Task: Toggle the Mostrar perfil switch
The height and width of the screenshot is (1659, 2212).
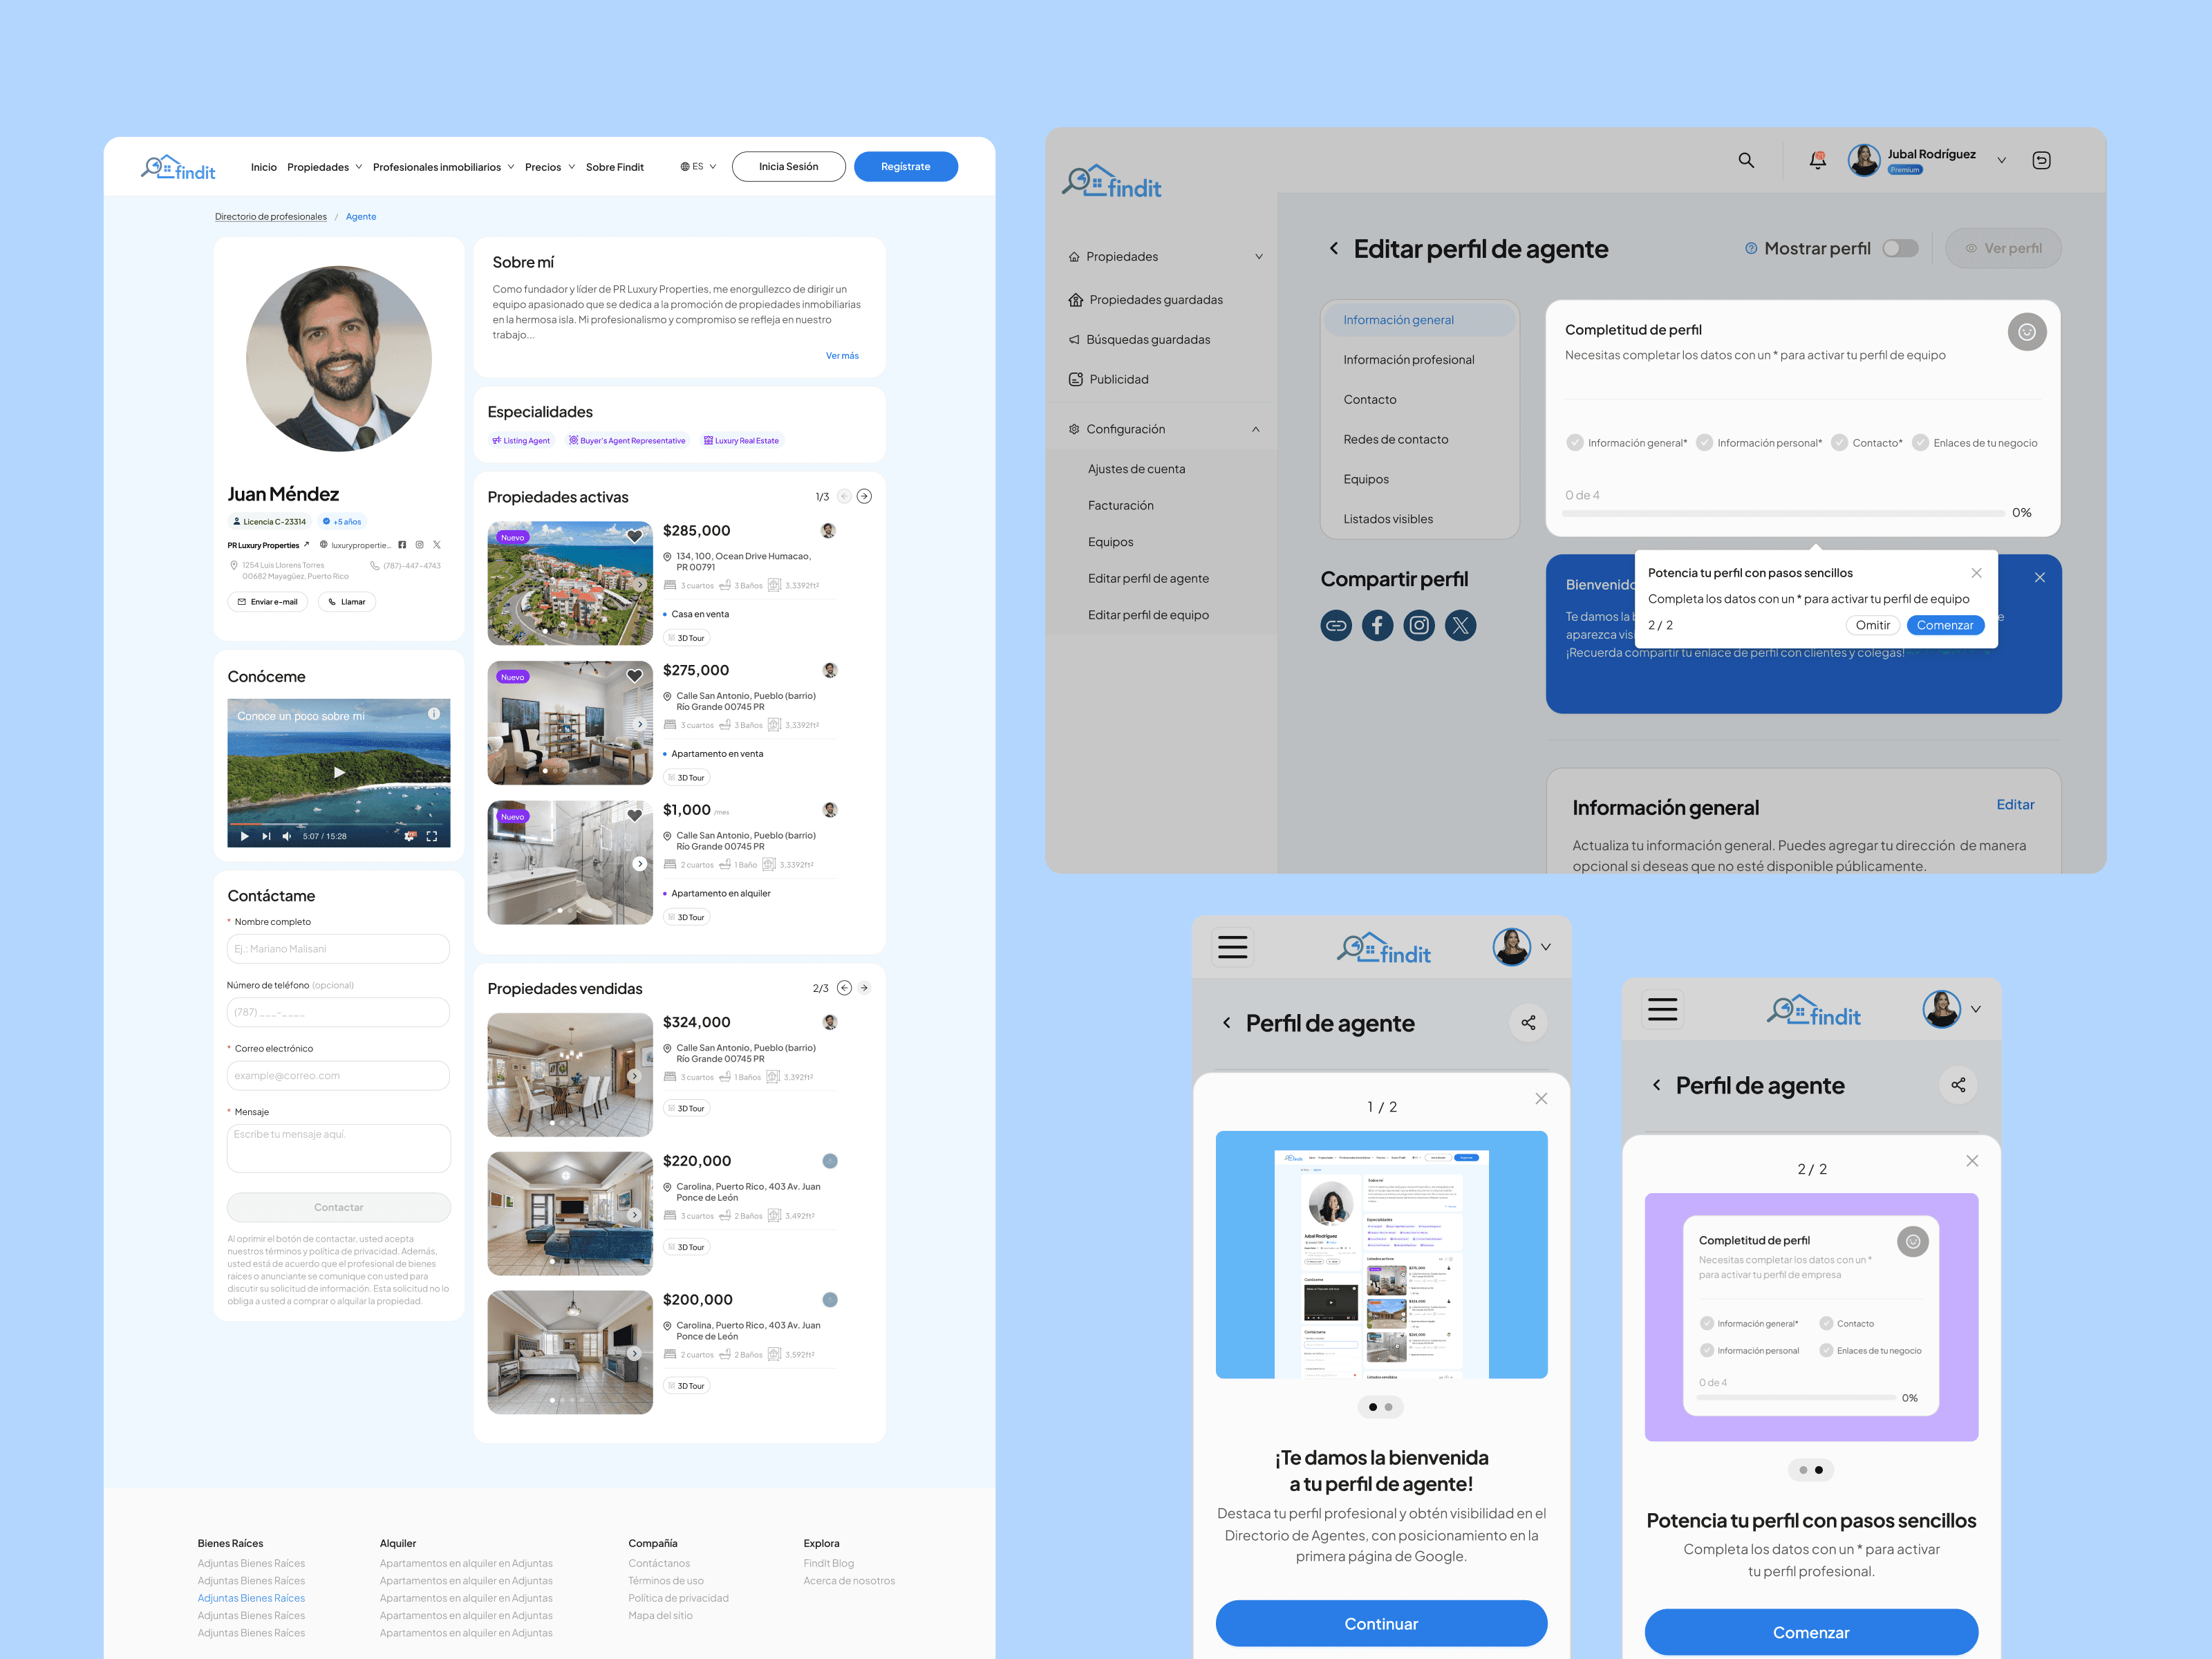Action: pyautogui.click(x=1899, y=248)
